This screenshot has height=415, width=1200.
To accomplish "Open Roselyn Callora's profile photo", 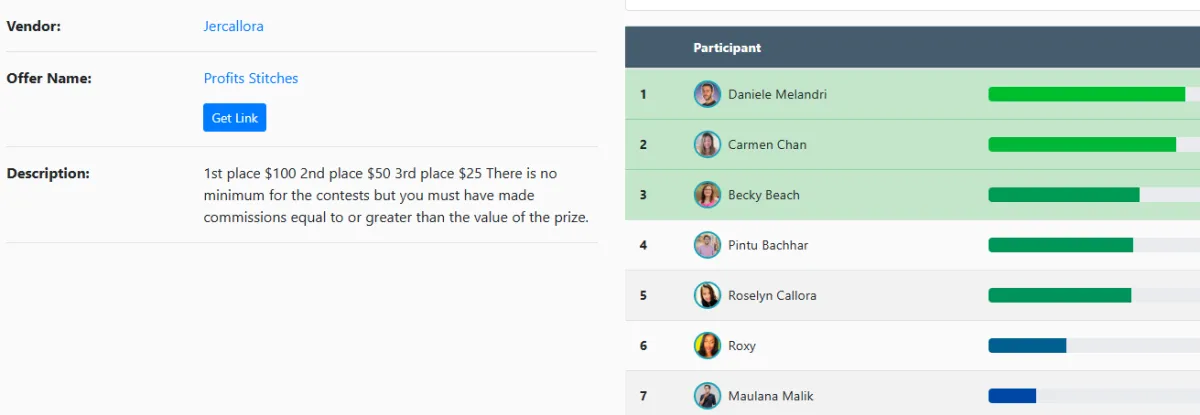I will click(707, 295).
